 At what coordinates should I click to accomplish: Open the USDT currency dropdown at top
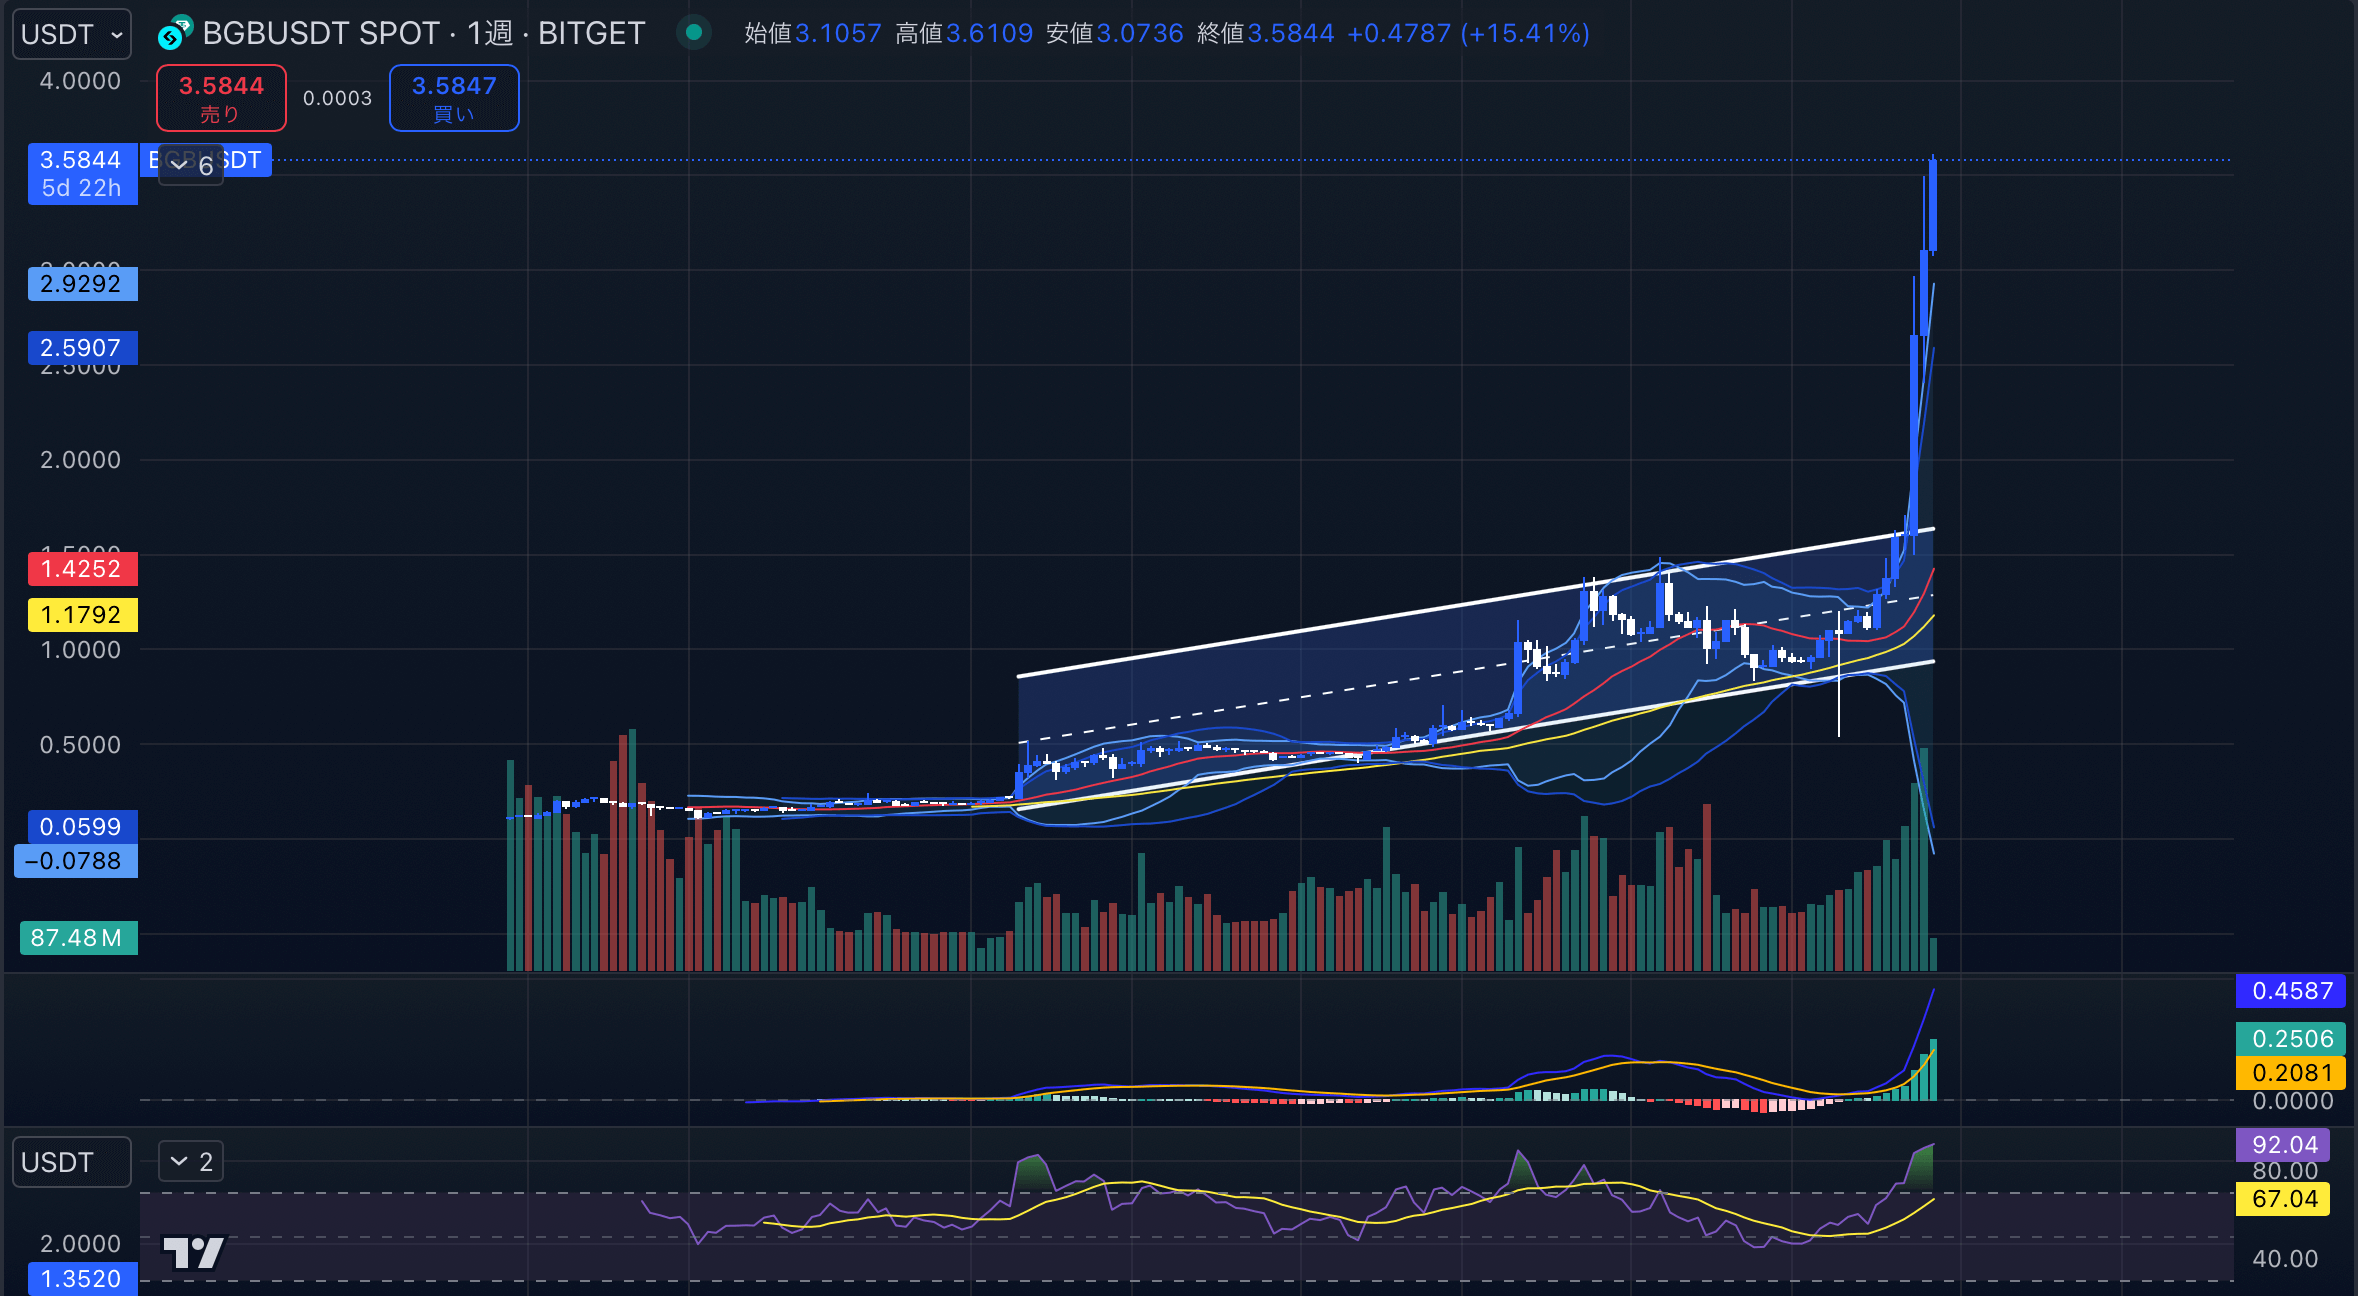tap(71, 34)
